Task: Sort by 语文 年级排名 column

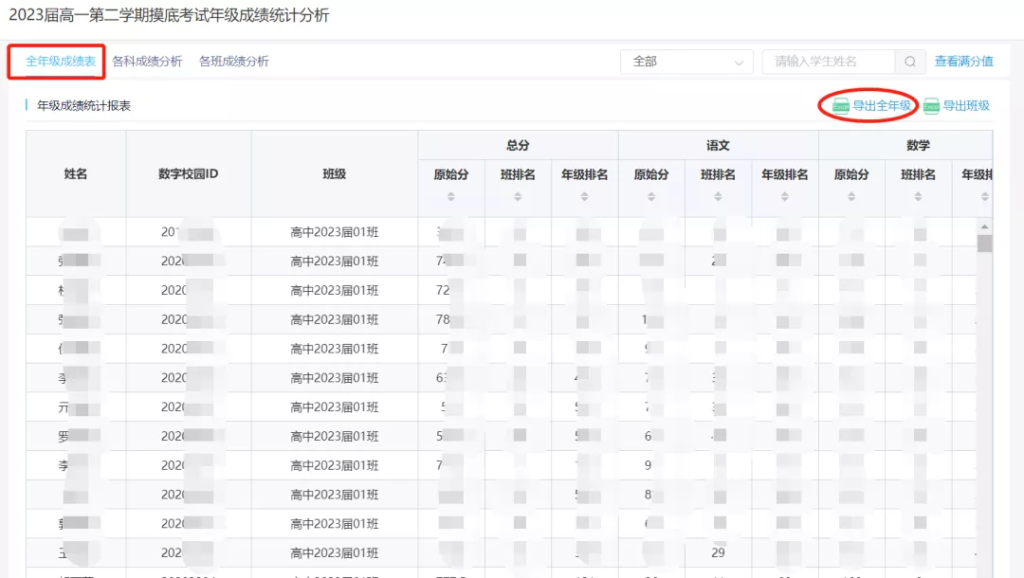Action: (785, 197)
